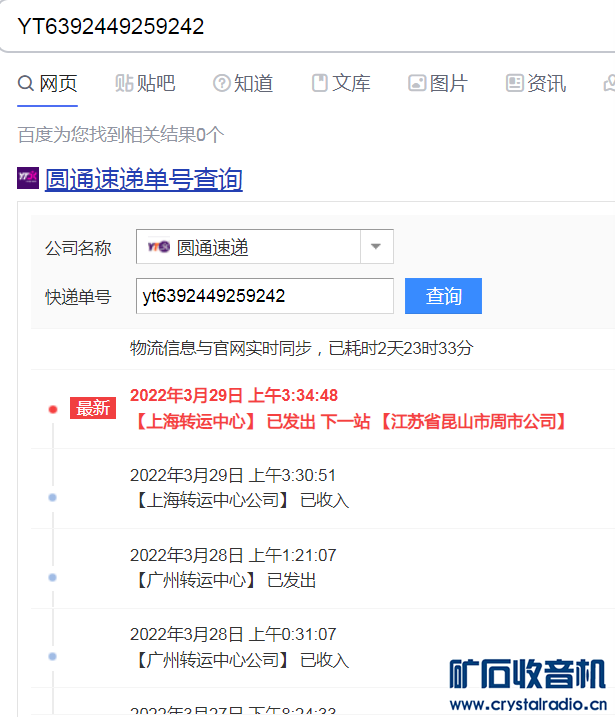This screenshot has width=615, height=717.
Task: Click the tracking number input field
Action: coord(265,296)
